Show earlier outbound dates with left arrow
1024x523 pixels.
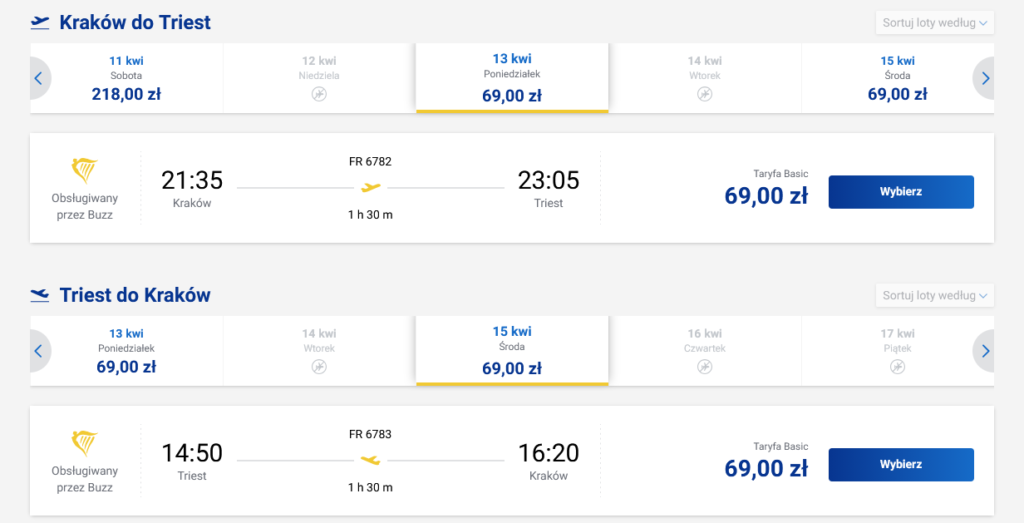tap(39, 78)
